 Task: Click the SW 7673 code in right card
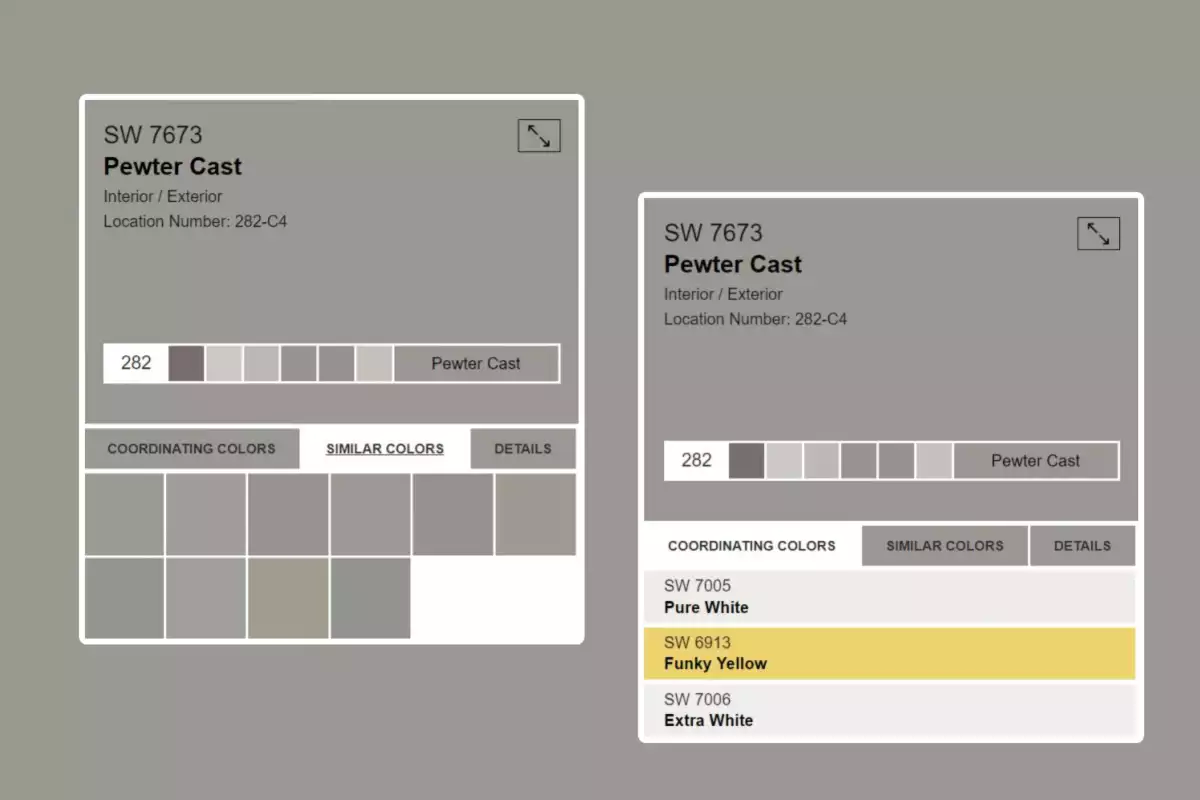coord(713,233)
